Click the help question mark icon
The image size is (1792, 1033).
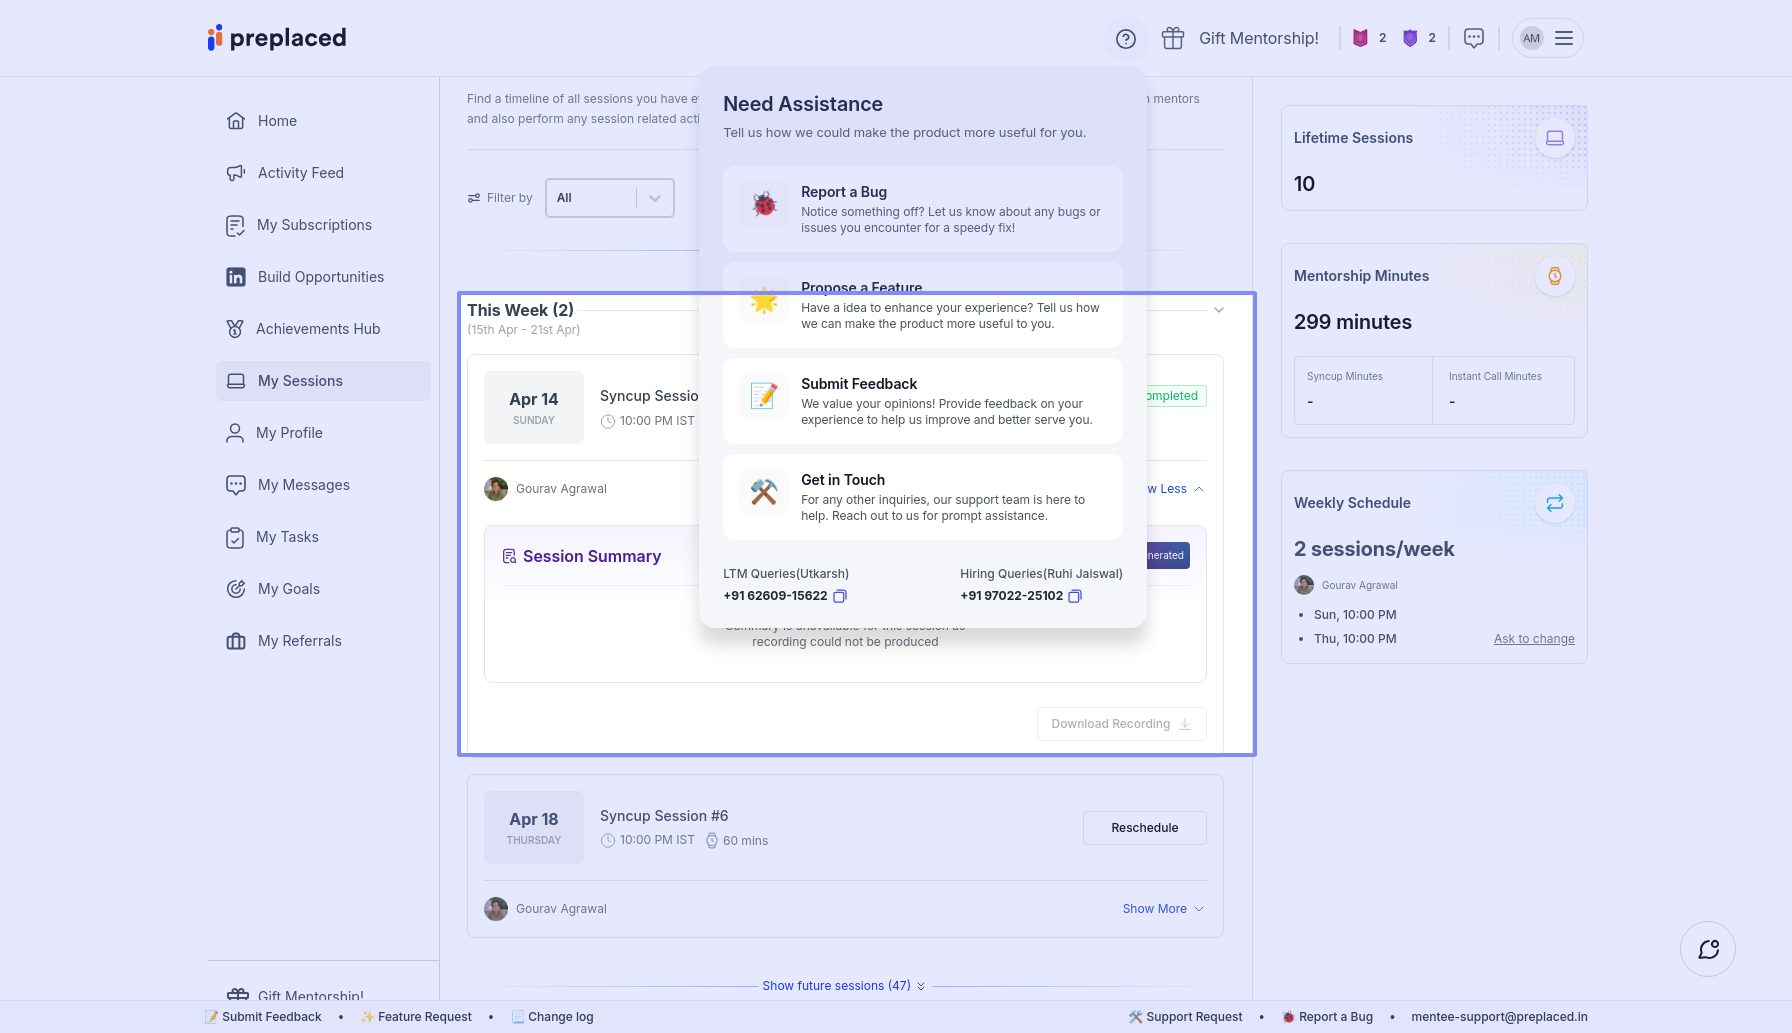1125,39
